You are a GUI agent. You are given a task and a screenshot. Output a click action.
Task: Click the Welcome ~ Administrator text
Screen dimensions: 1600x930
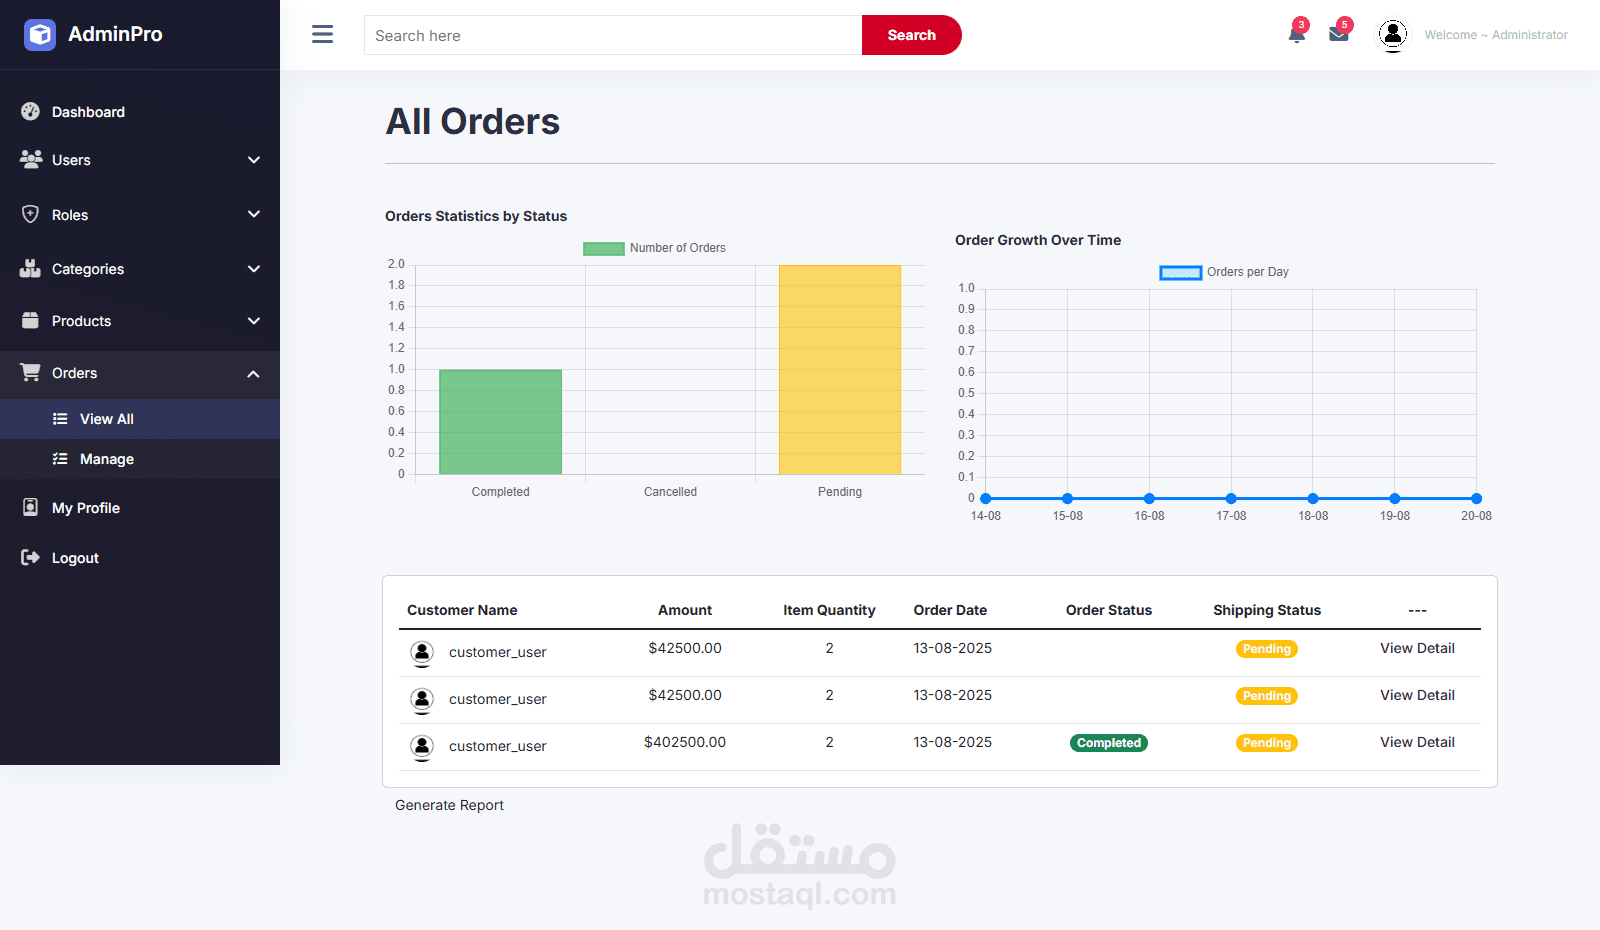click(1496, 35)
